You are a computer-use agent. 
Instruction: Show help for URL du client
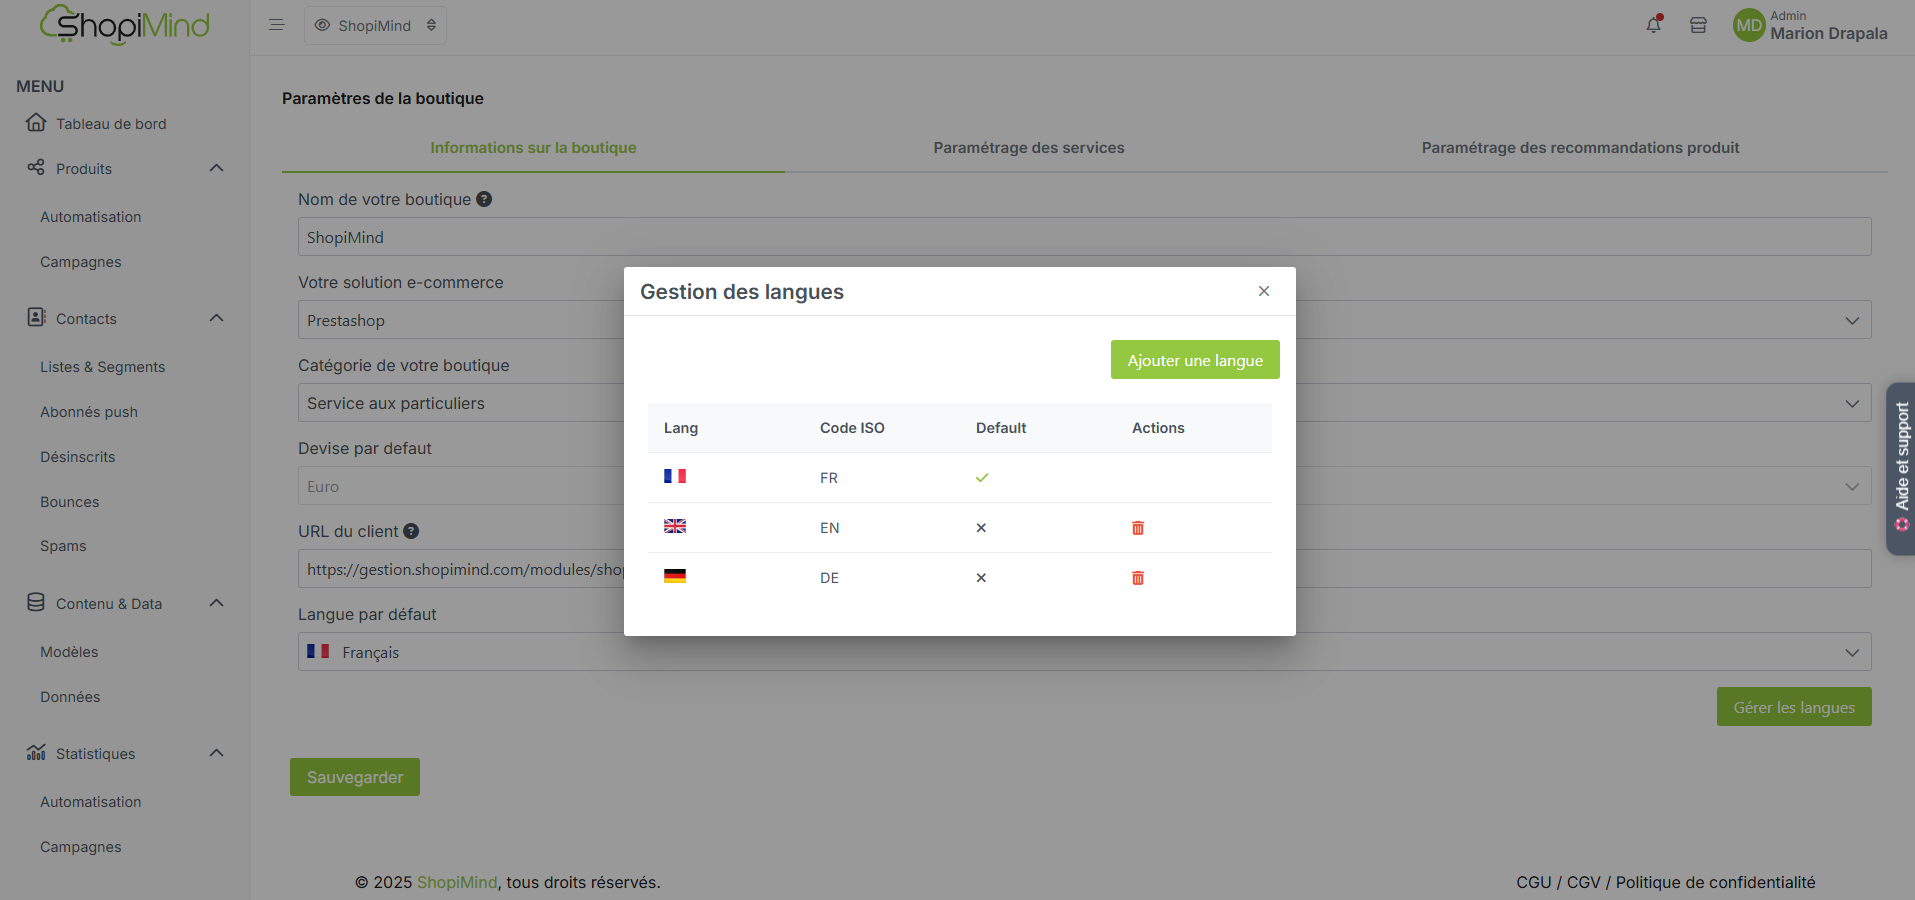coord(411,531)
